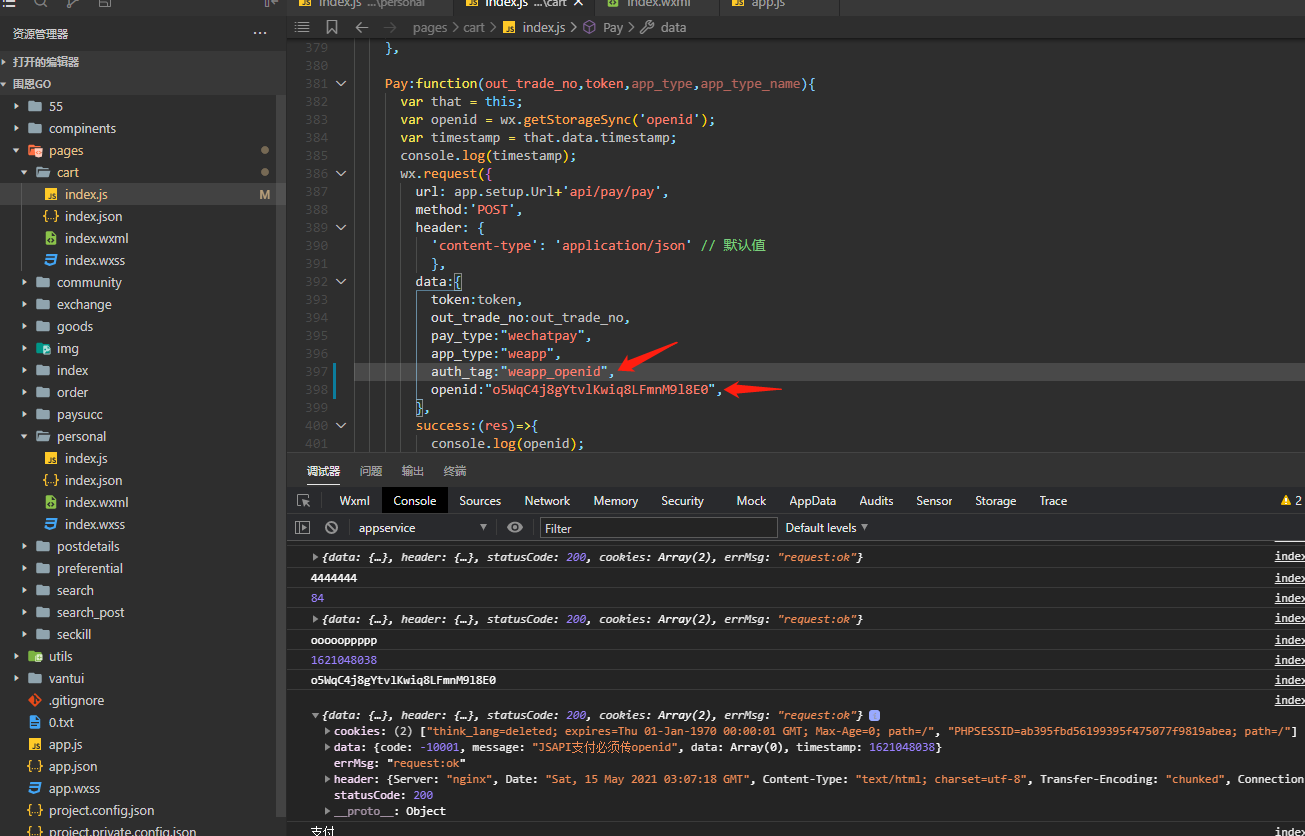Image resolution: width=1305 pixels, height=836 pixels.
Task: Click the green folder icon of utils
Action: (35, 656)
